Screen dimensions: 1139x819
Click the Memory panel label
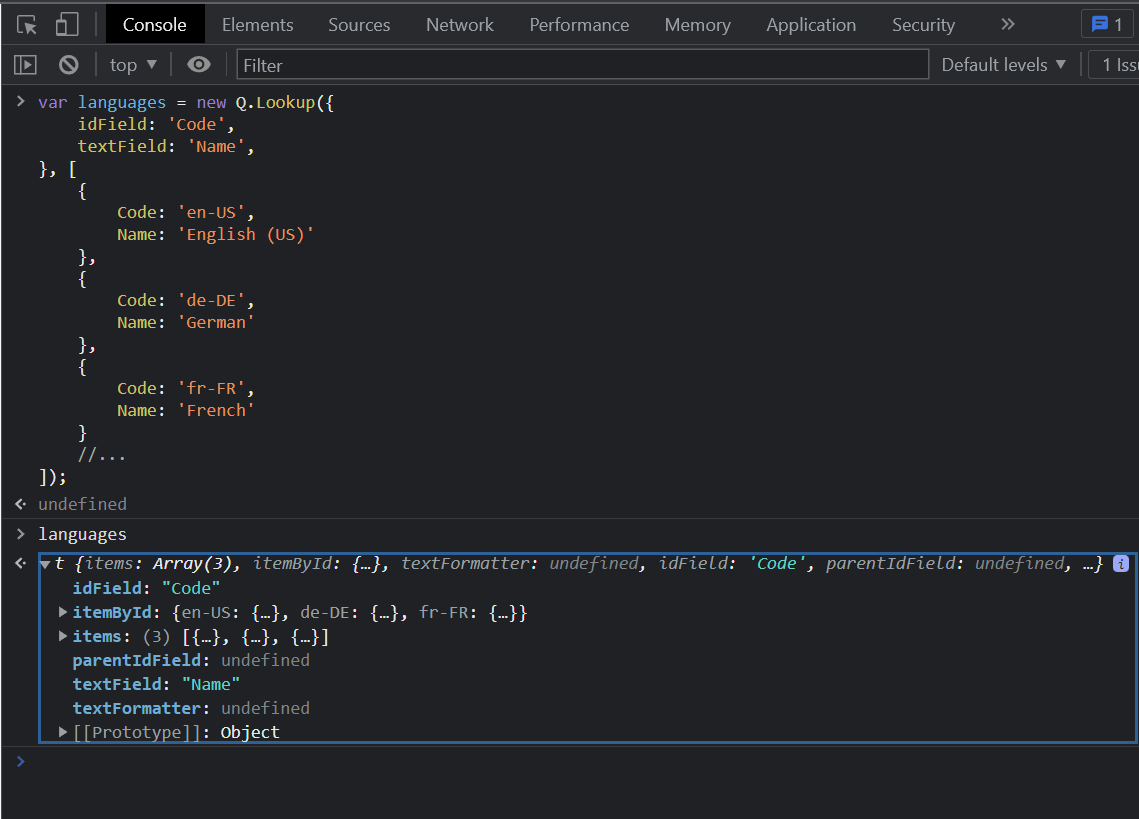coord(697,24)
